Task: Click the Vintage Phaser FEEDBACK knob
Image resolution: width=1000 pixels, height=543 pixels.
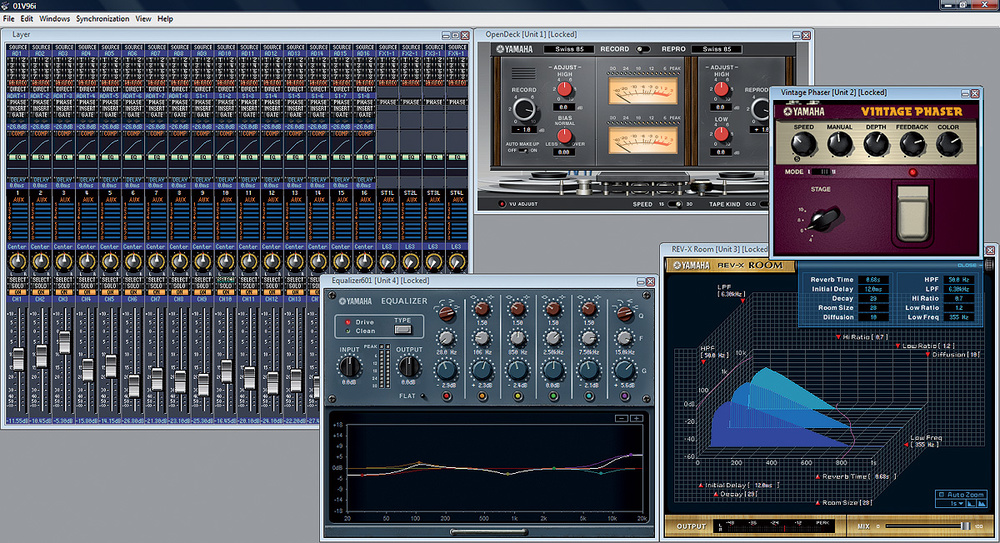Action: click(911, 145)
